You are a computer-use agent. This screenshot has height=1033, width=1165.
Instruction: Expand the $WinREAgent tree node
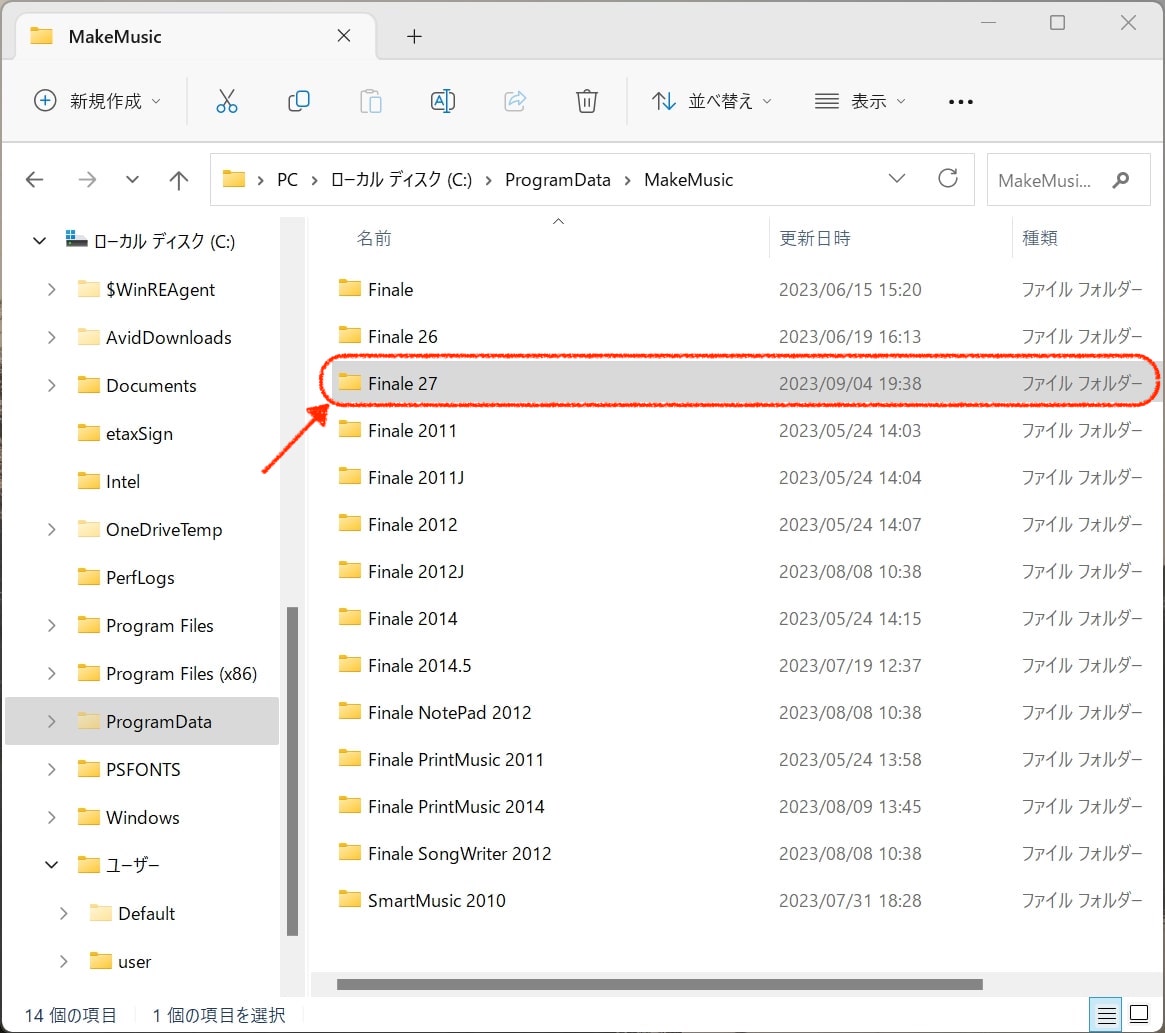[51, 289]
